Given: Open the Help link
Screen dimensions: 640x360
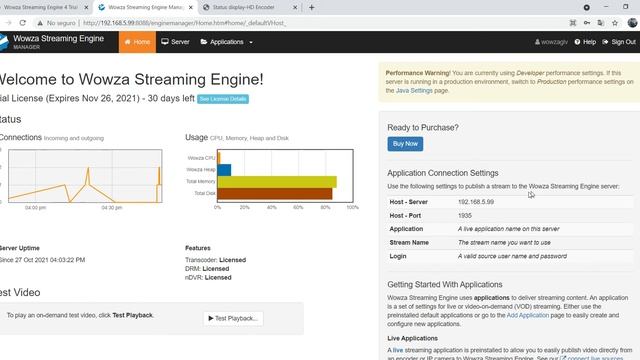Looking at the screenshot, I should coord(585,42).
